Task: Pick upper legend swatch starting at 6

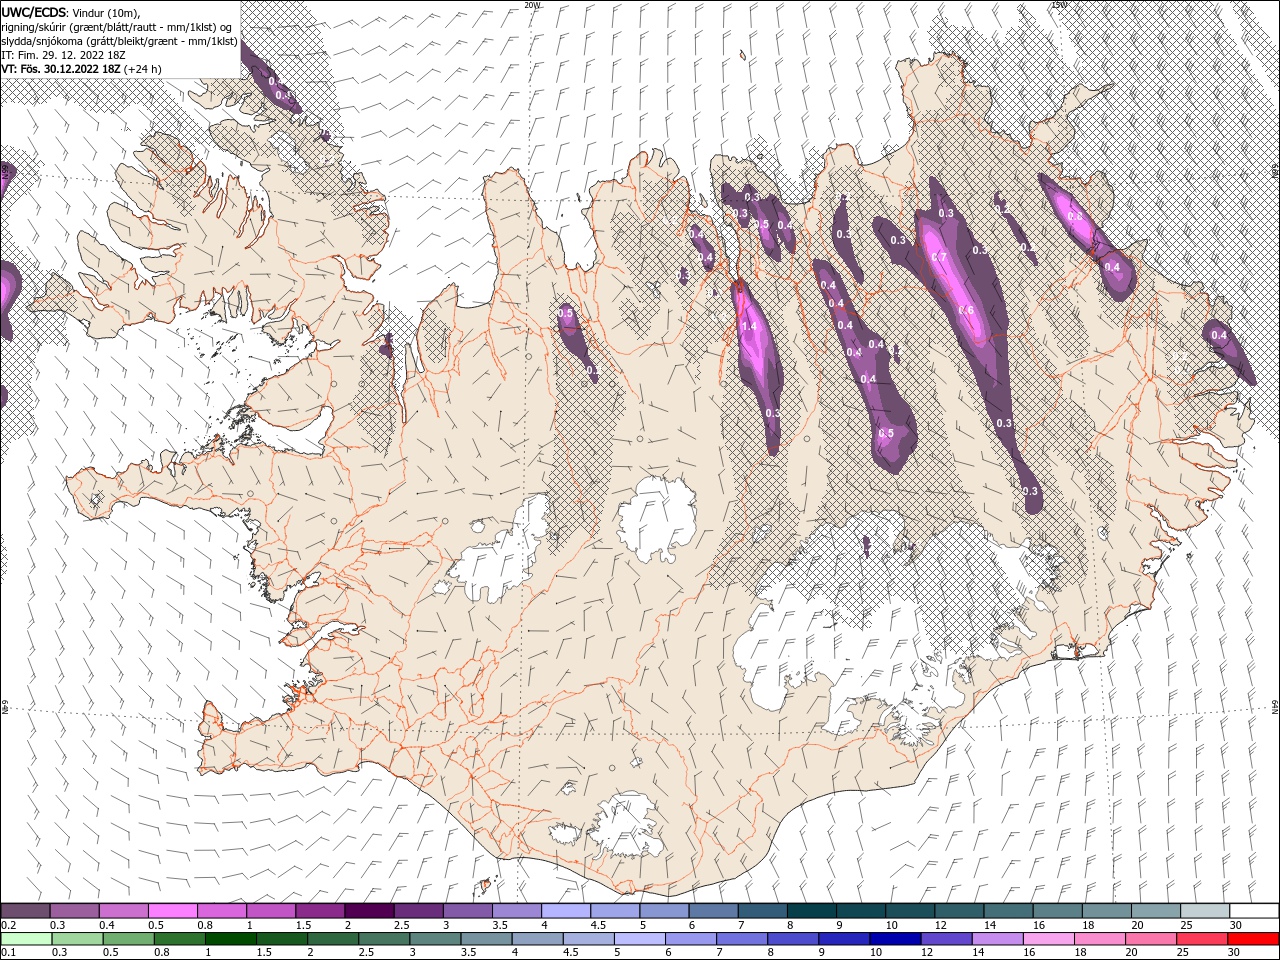Action: coord(713,911)
